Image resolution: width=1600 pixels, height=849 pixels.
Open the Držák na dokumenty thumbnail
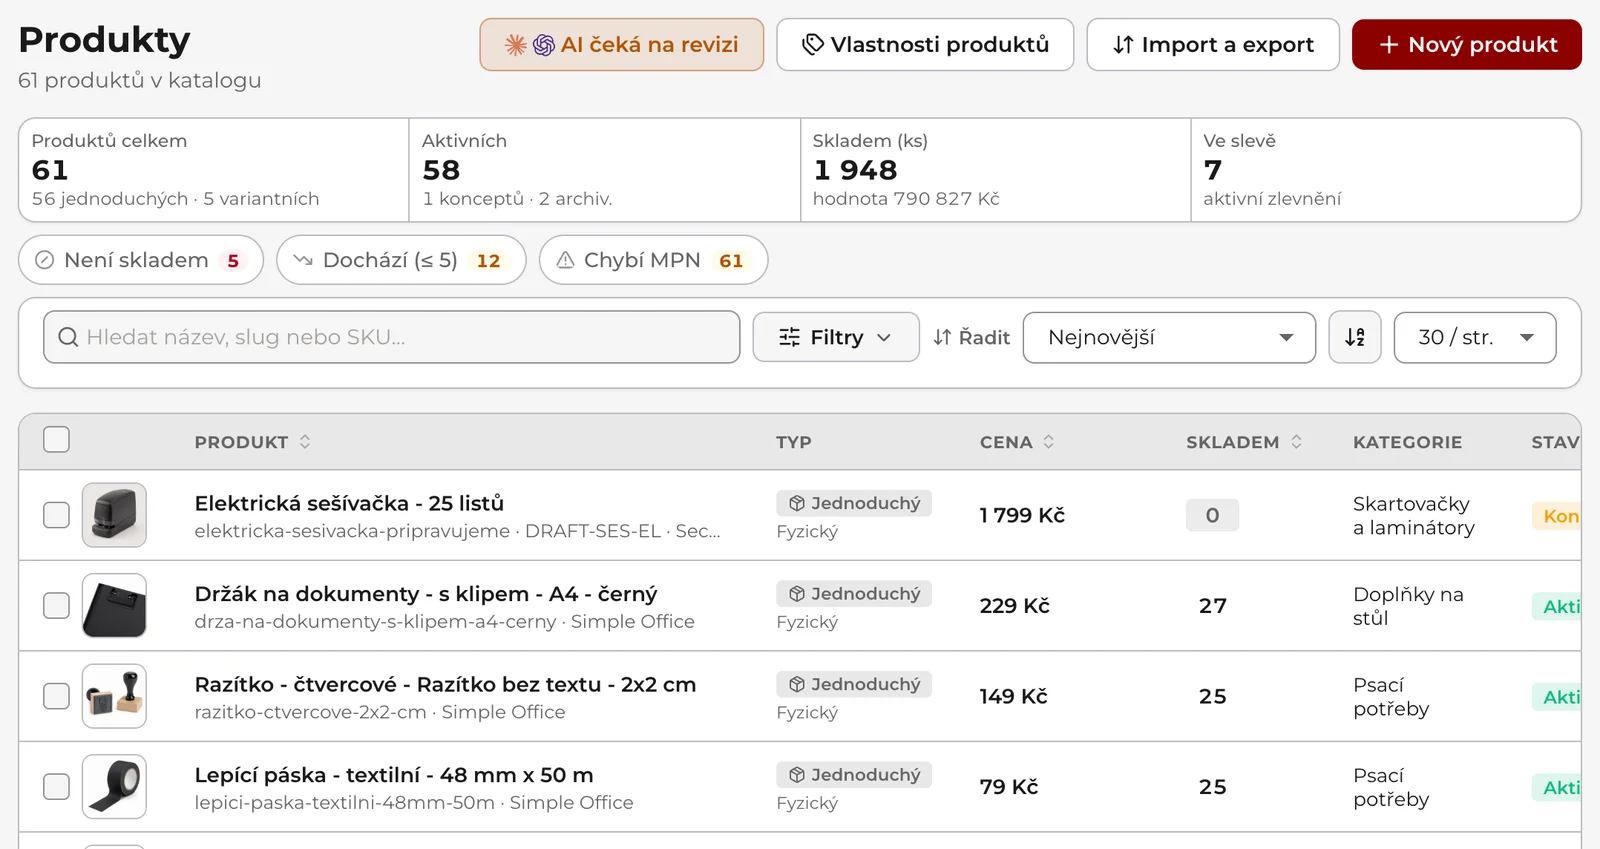[x=114, y=606]
